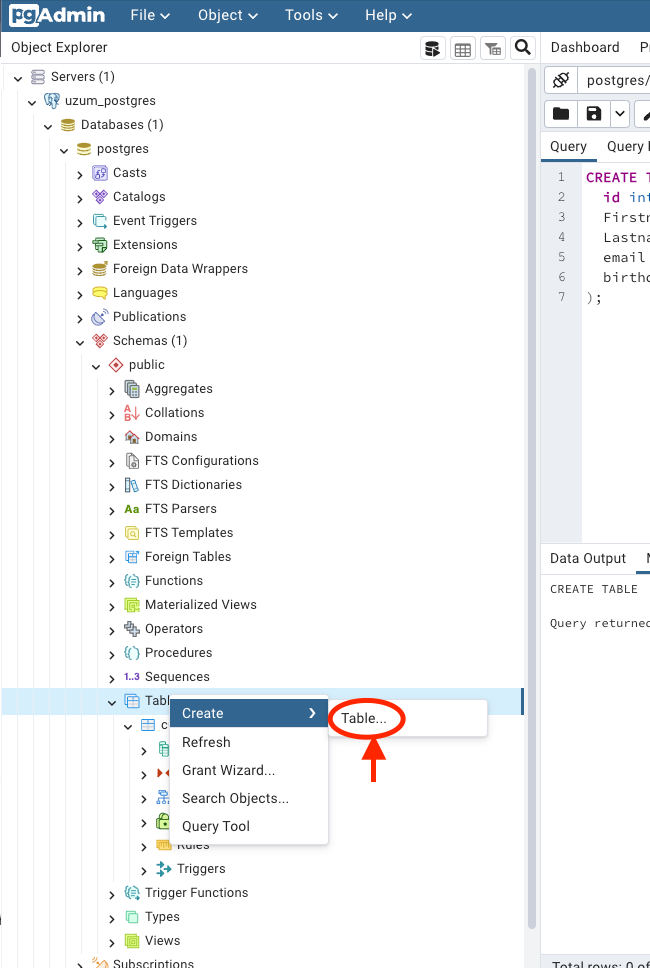Select the Trigger Functions tree item
The image size is (650, 968).
click(196, 893)
